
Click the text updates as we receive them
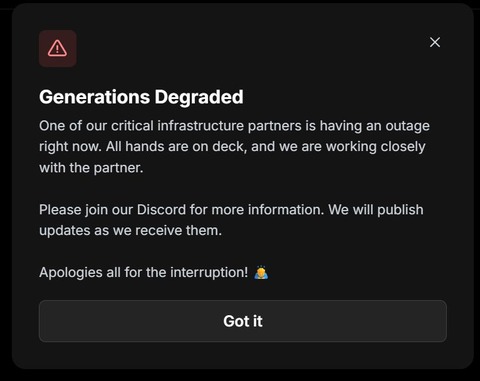click(130, 231)
